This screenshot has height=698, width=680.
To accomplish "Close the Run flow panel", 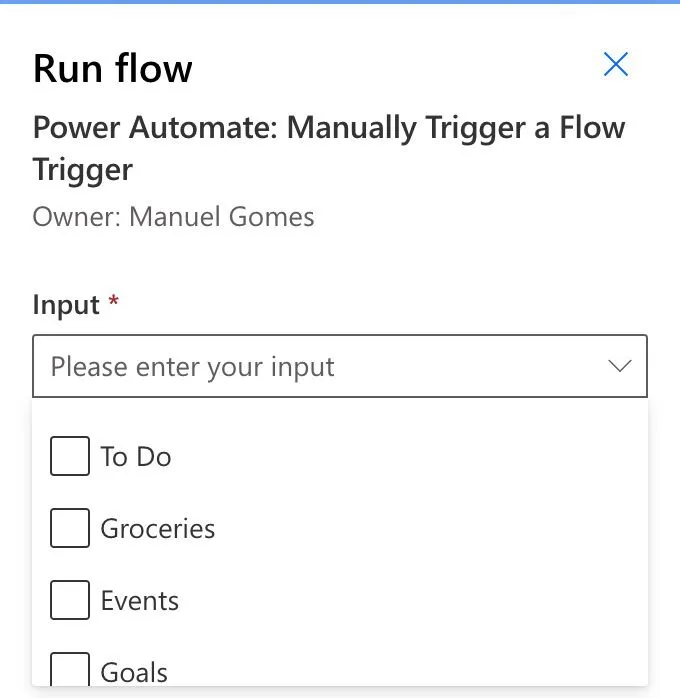I will coord(616,65).
